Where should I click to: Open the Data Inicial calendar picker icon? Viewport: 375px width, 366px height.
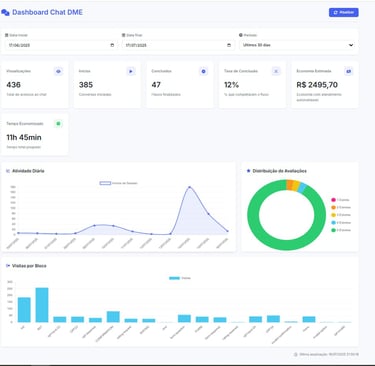pos(112,45)
